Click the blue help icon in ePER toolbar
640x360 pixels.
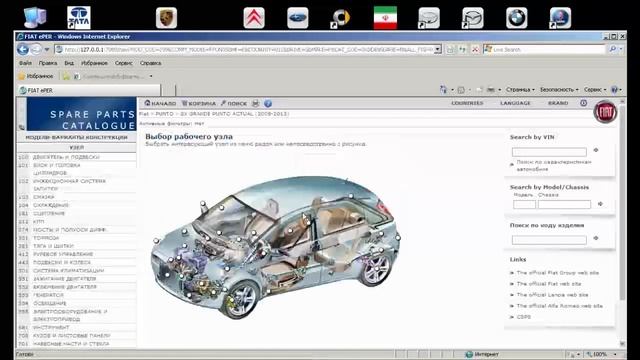point(268,103)
